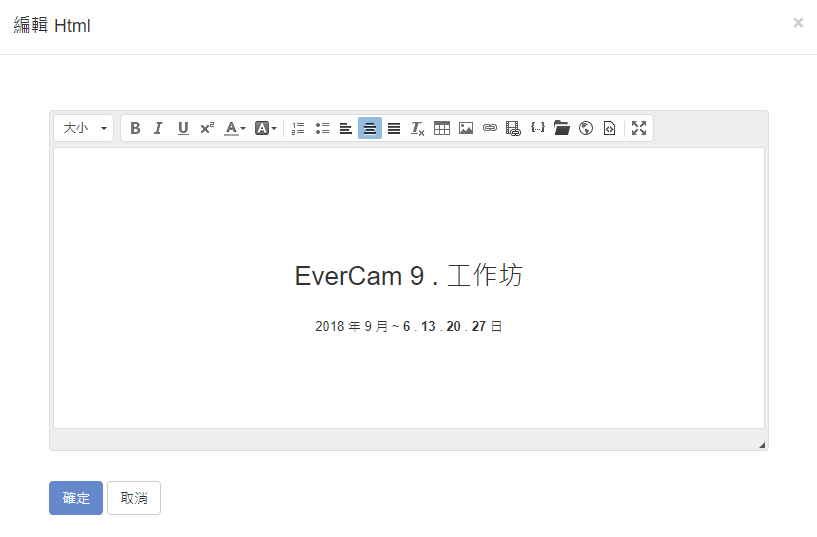
Task: Insert a bulleted list
Action: coord(322,128)
